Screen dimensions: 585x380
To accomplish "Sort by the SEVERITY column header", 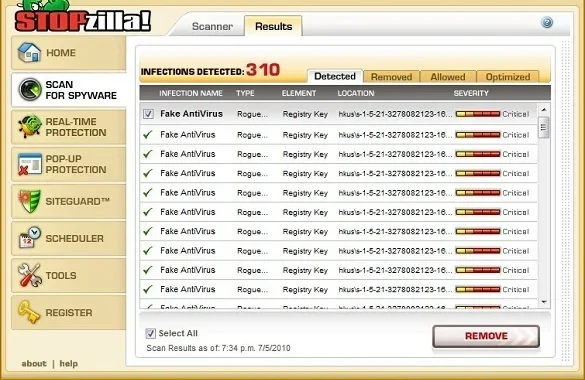I will click(471, 93).
